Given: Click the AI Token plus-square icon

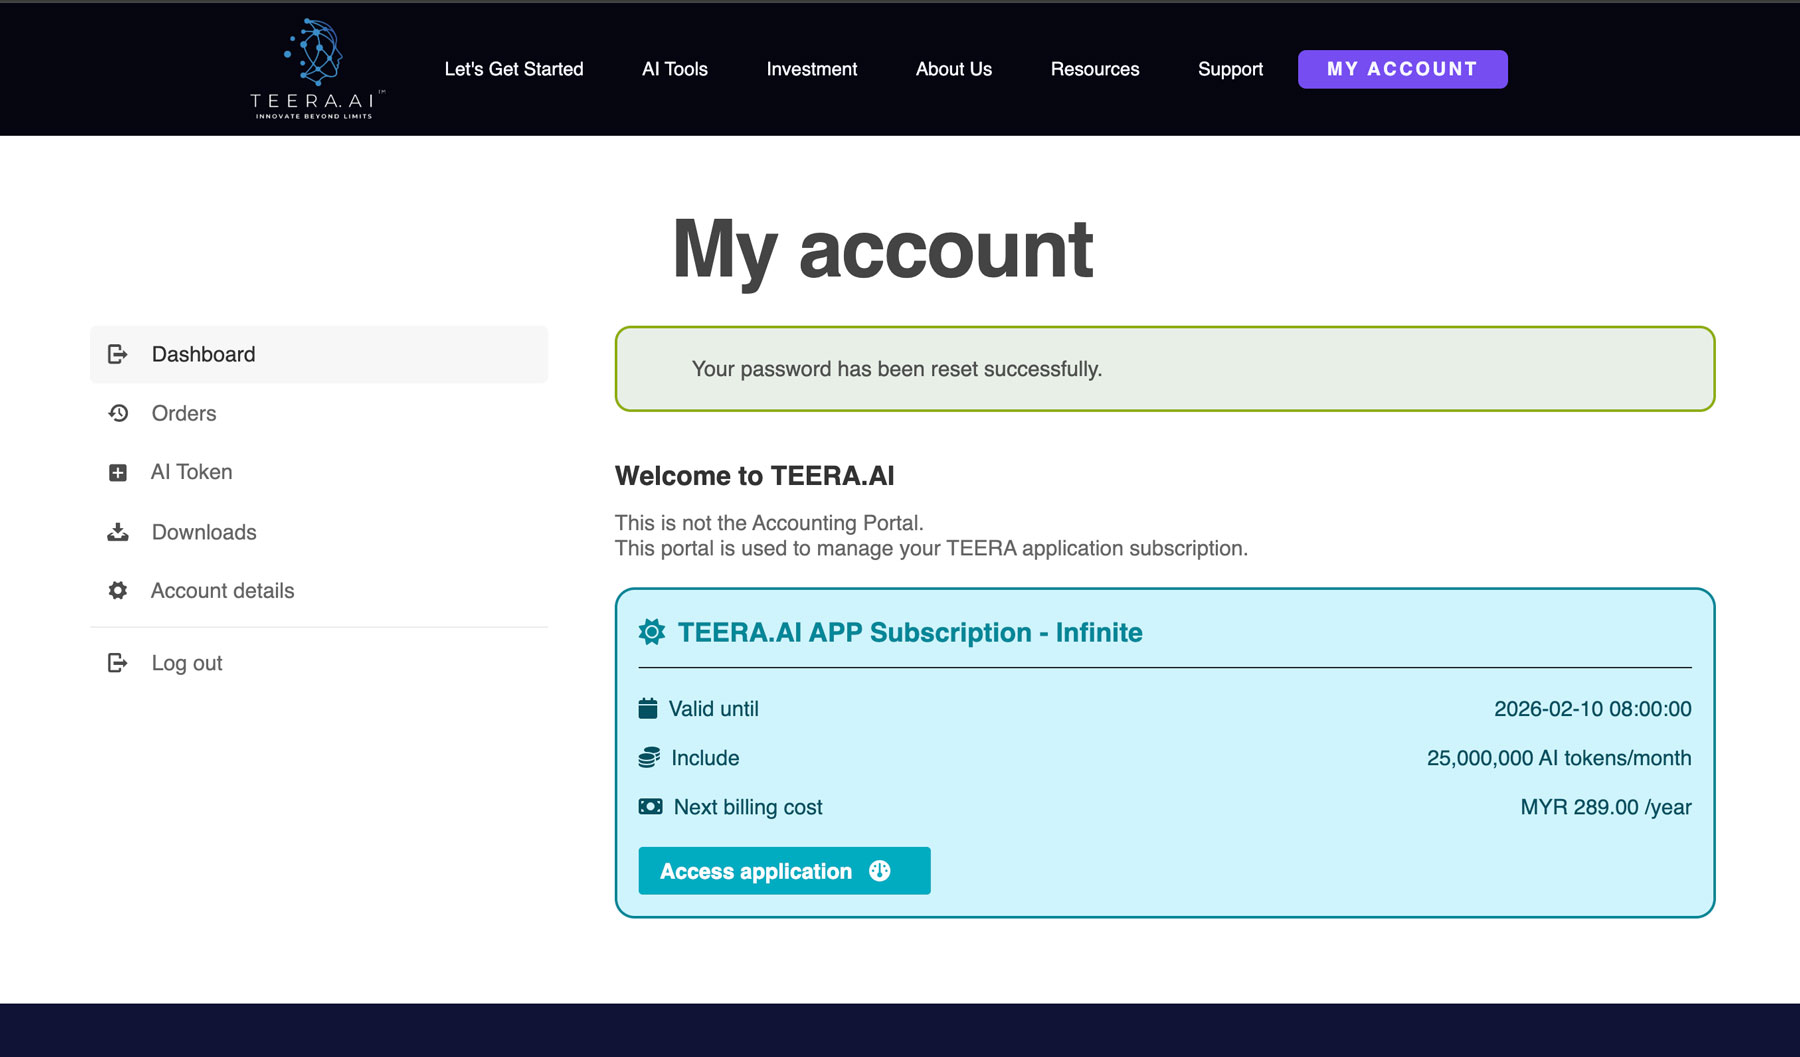Looking at the screenshot, I should (118, 472).
